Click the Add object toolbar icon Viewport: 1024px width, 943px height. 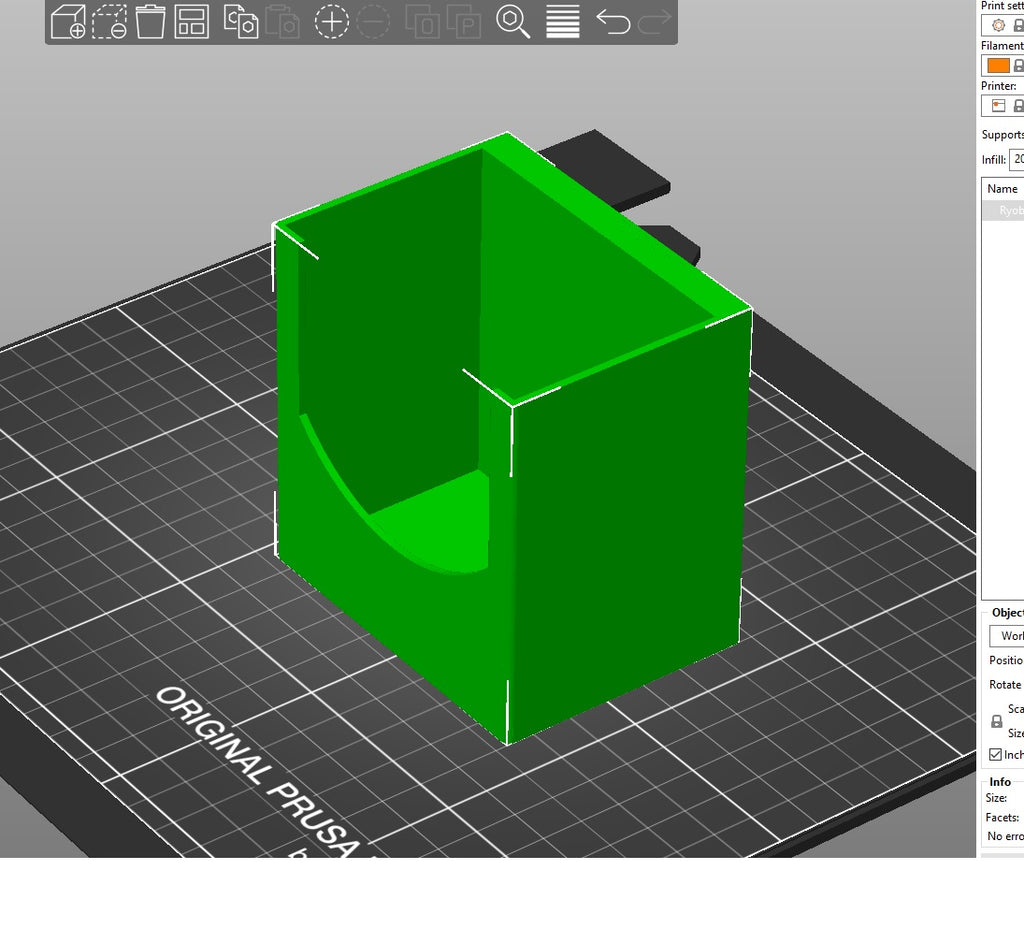(68, 22)
